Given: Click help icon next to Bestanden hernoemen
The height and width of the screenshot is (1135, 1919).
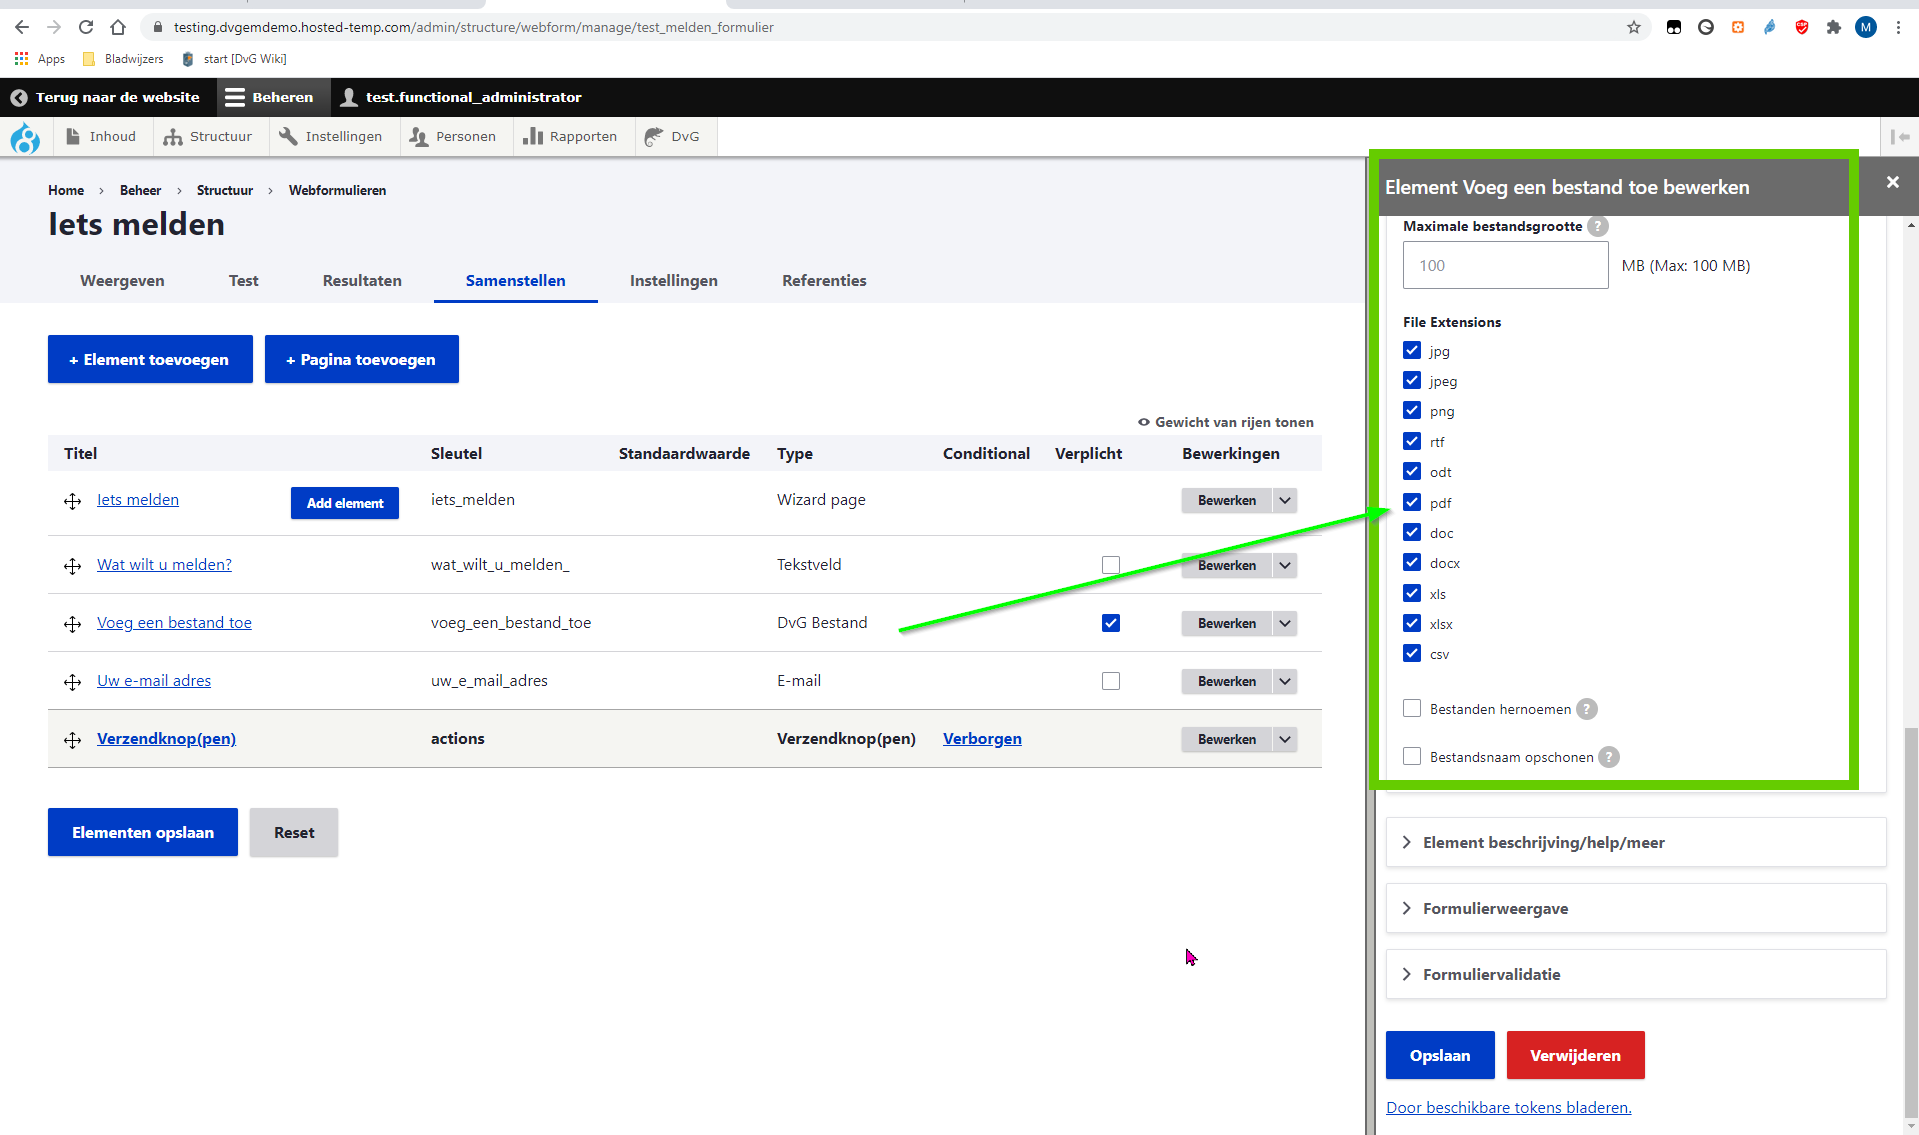Looking at the screenshot, I should coord(1587,709).
